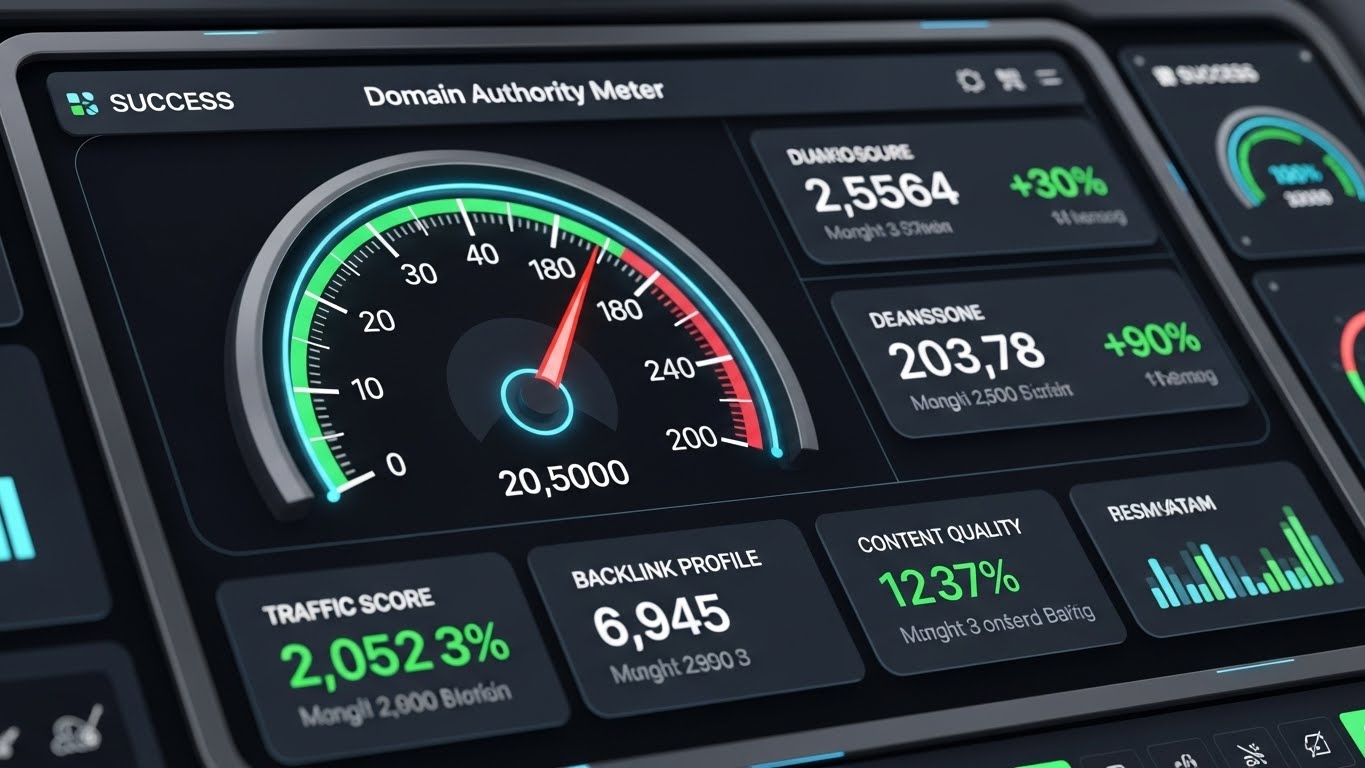
Task: Open settings via the gear icon
Action: (x=969, y=81)
